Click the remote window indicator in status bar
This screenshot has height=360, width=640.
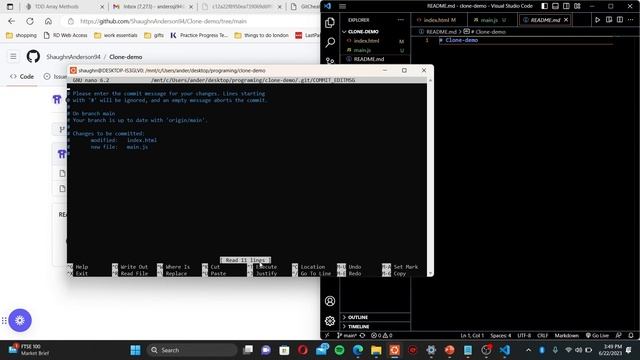click(x=327, y=336)
